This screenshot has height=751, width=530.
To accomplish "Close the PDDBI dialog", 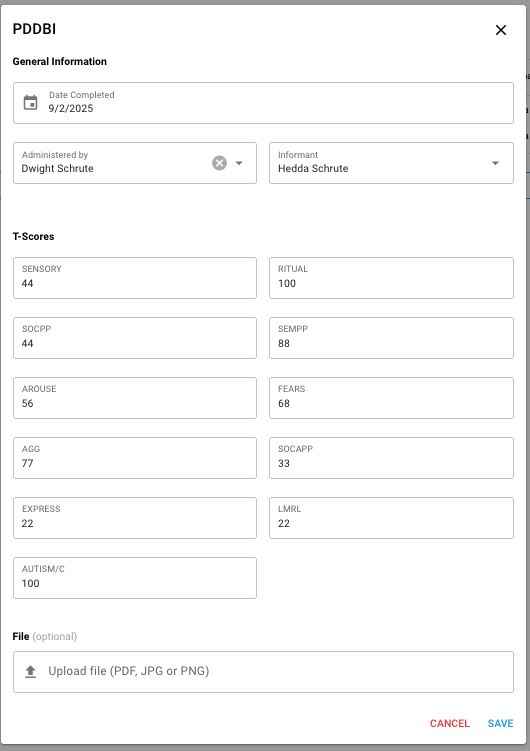I will pos(501,30).
